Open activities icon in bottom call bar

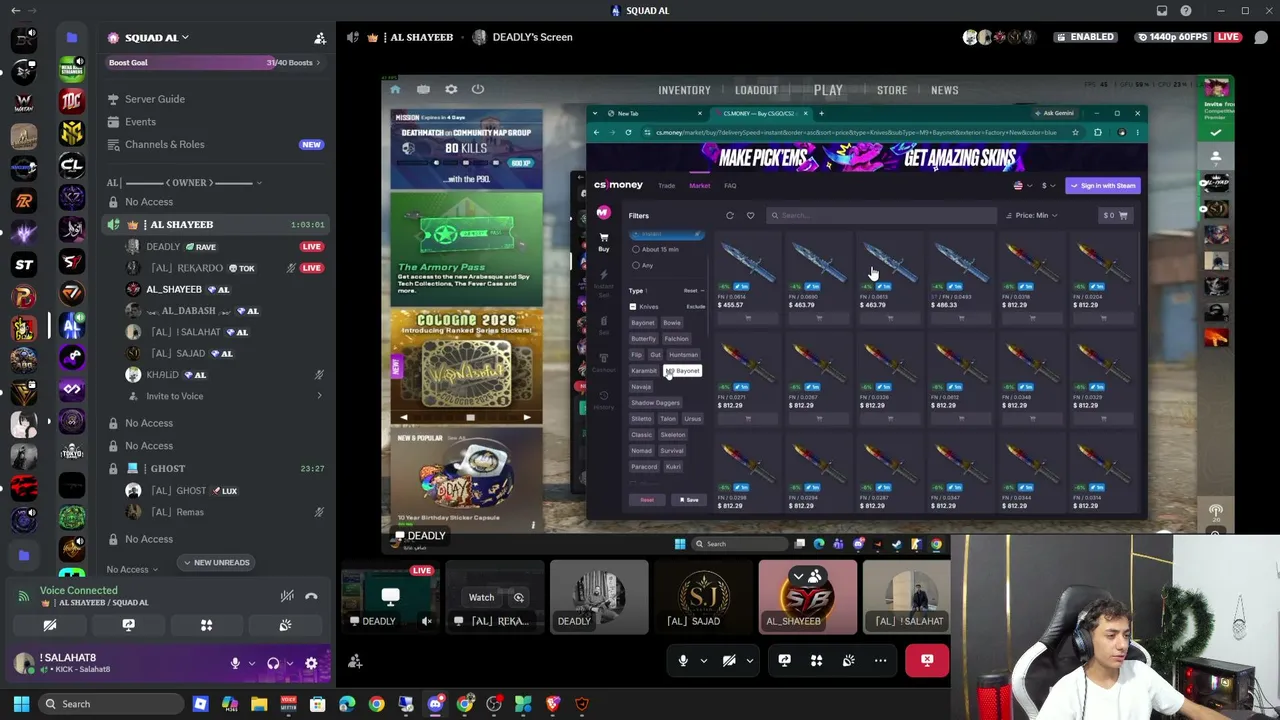coord(816,660)
